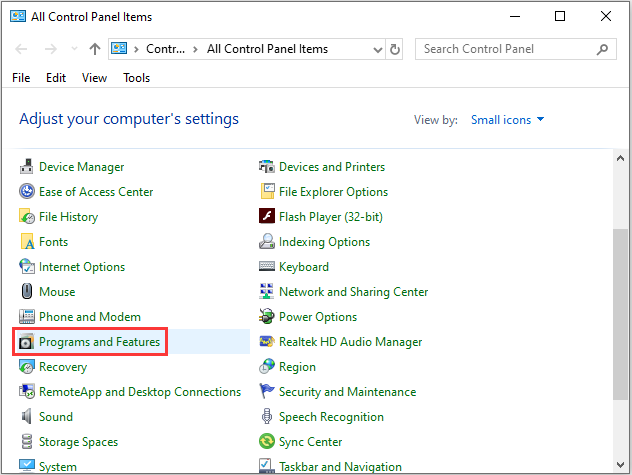Click the Security and Maintenance flag icon
Screen dimensions: 632x475
266,391
